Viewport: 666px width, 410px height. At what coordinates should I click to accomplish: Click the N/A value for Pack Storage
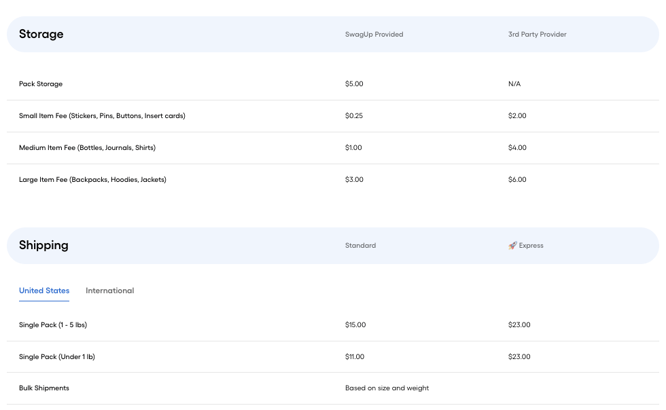[x=514, y=84]
